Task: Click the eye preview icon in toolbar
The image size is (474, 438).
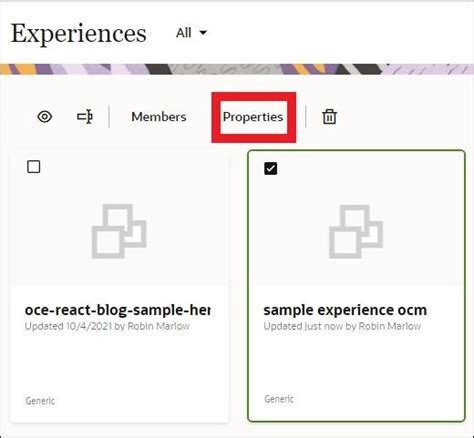Action: (45, 117)
